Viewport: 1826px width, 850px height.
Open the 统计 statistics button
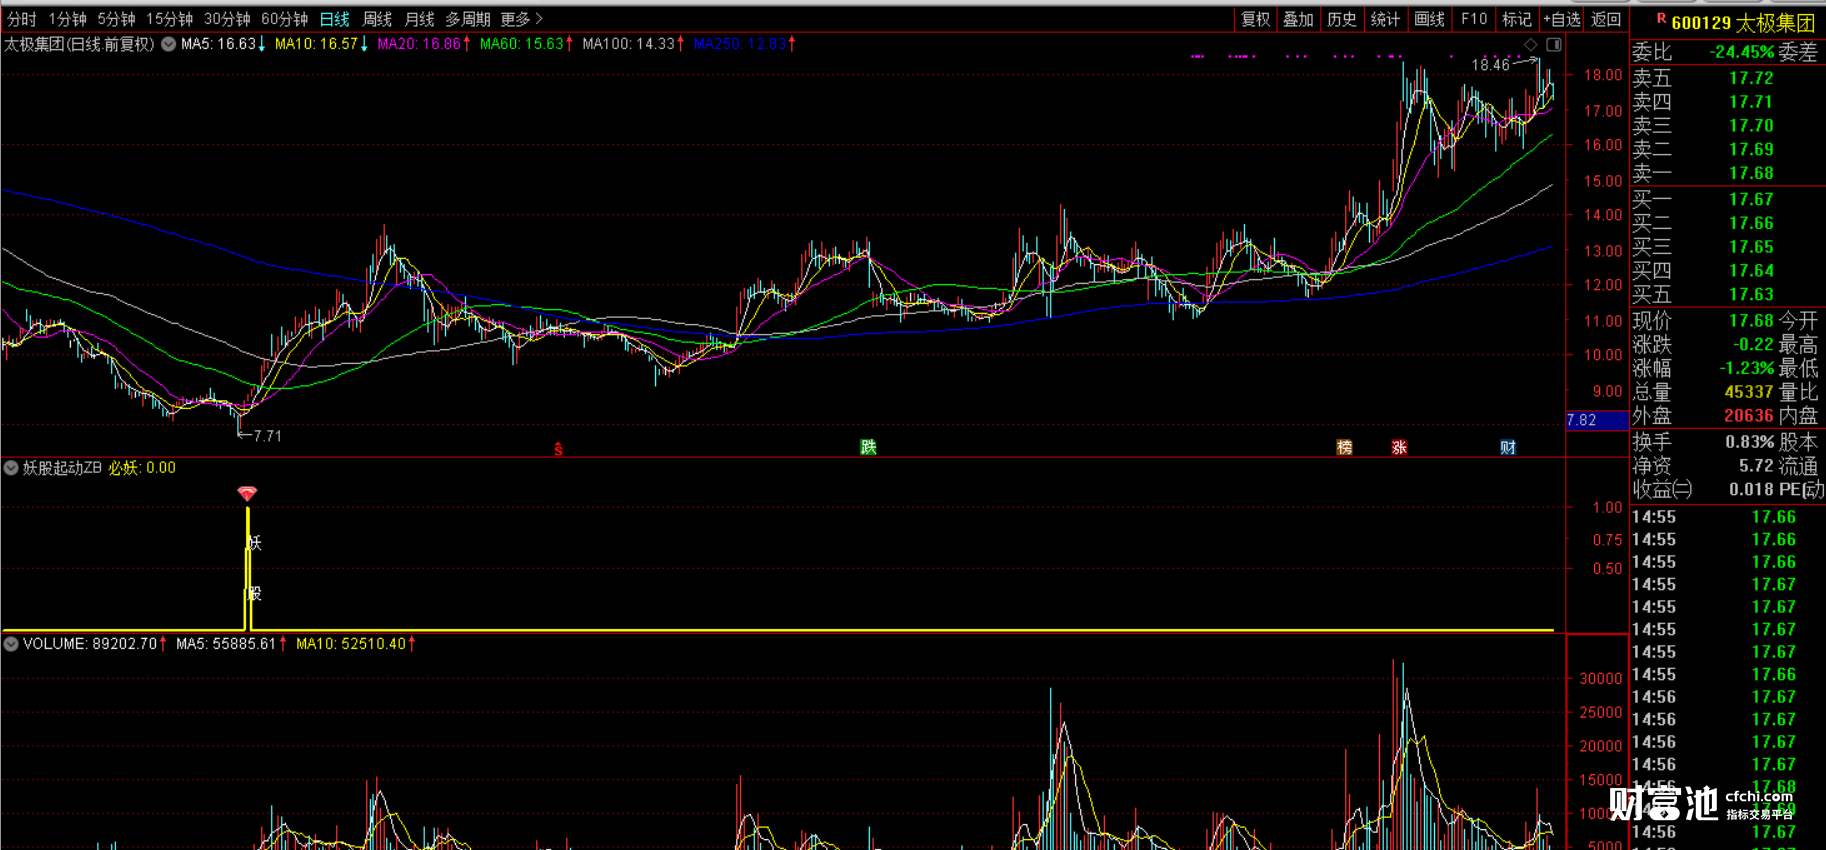coord(1385,19)
